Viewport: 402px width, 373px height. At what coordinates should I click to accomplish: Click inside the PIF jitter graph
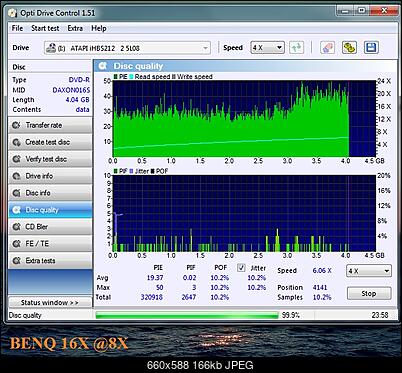point(244,213)
